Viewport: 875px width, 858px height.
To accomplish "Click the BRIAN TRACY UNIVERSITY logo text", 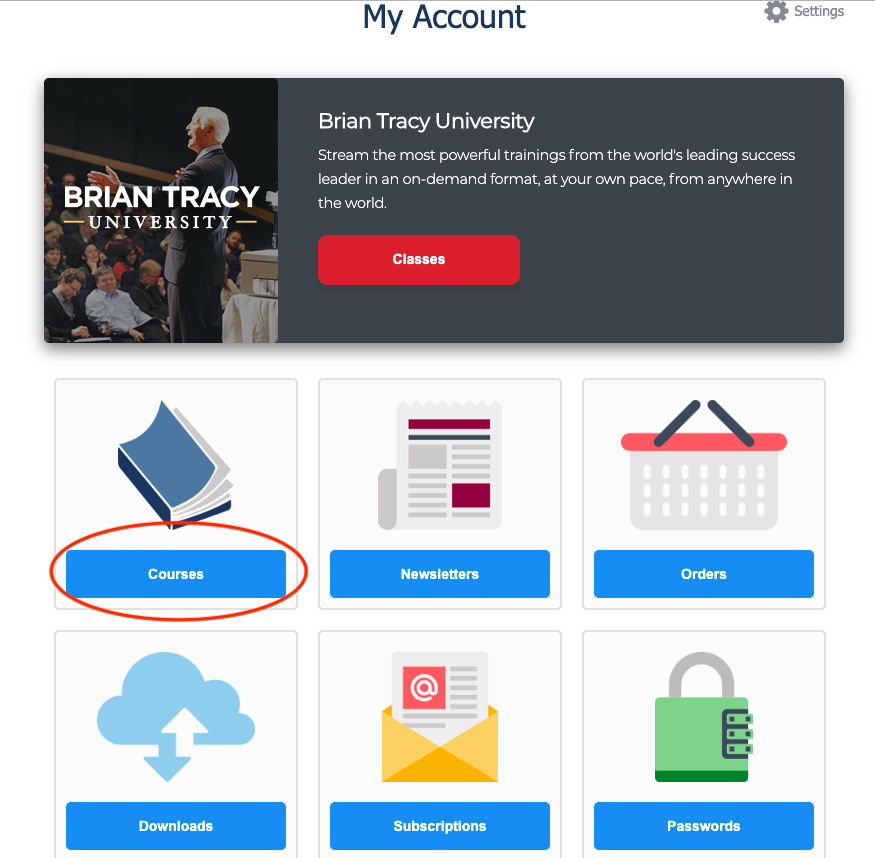I will click(x=161, y=207).
